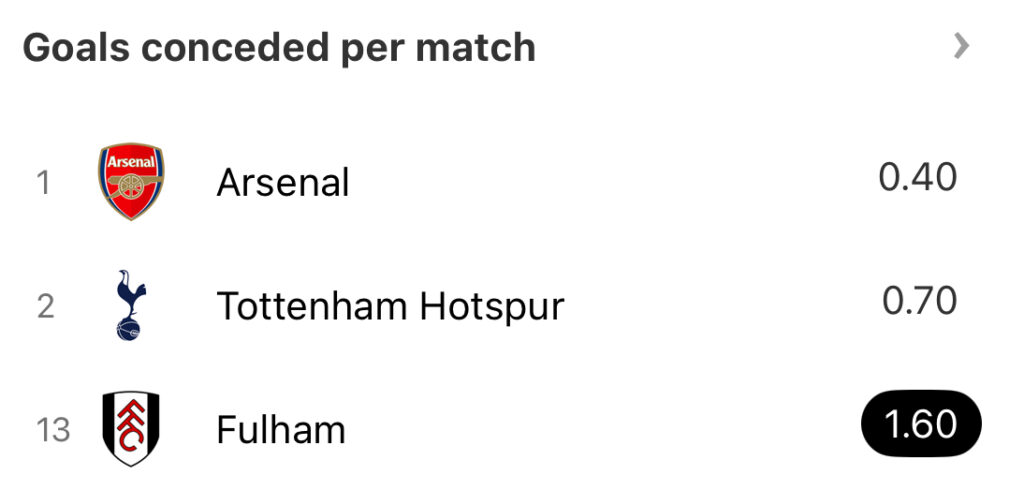
Task: Go to the Fulham team name
Action: click(x=281, y=430)
